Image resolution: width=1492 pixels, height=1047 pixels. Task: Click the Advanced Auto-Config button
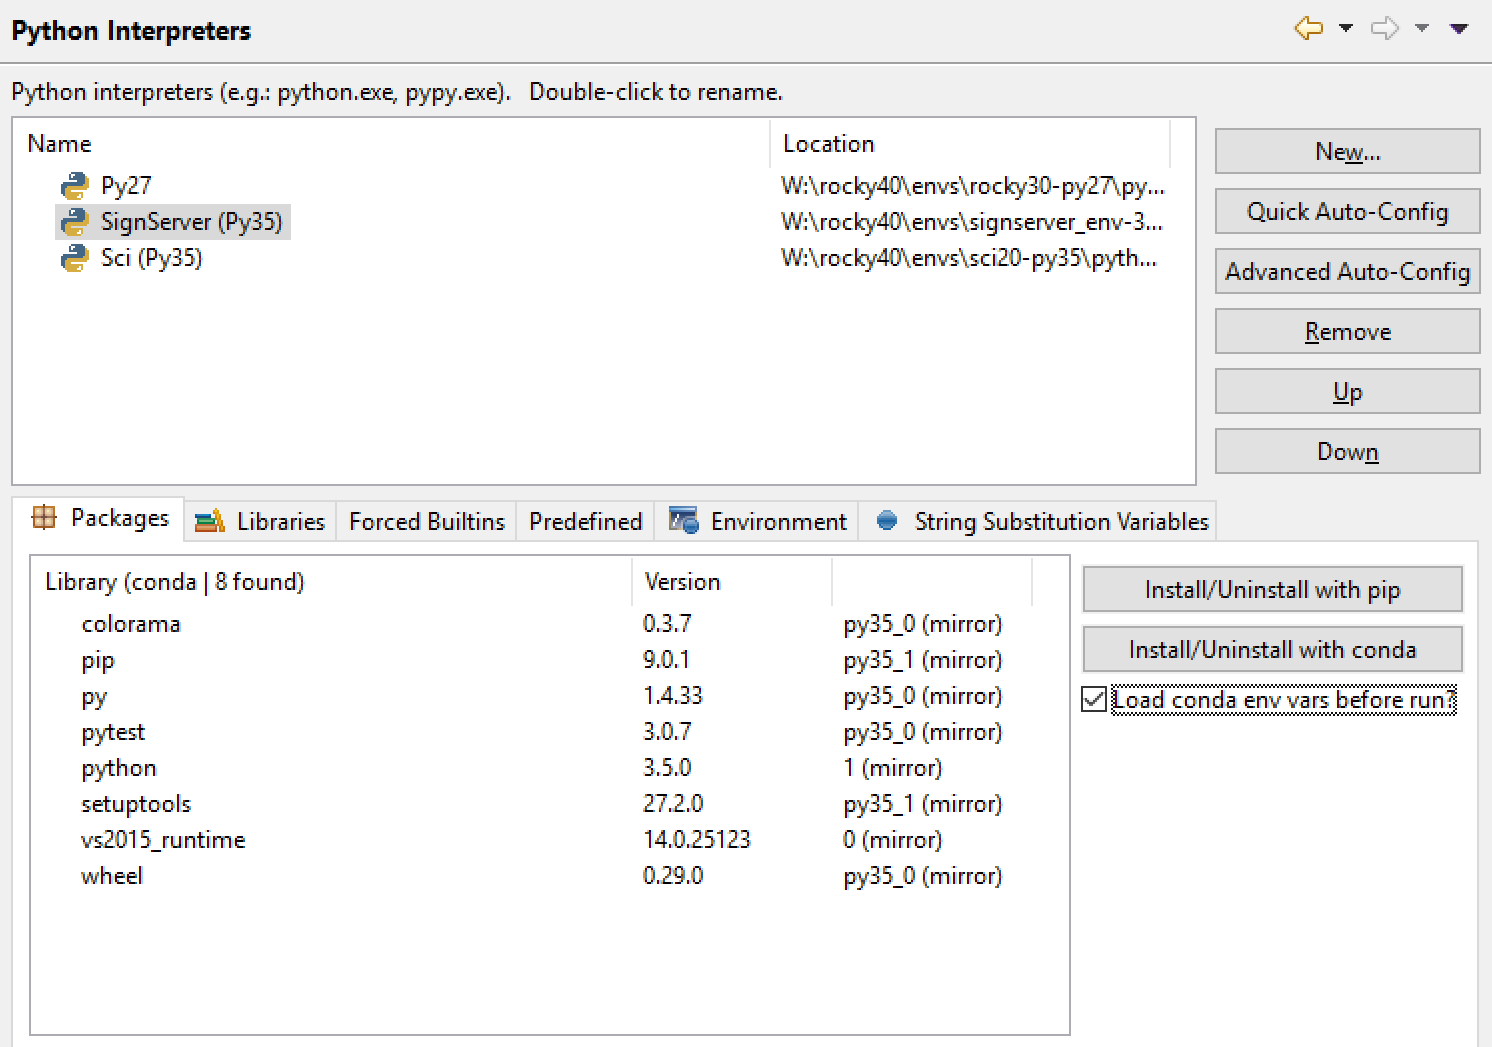[x=1347, y=271]
